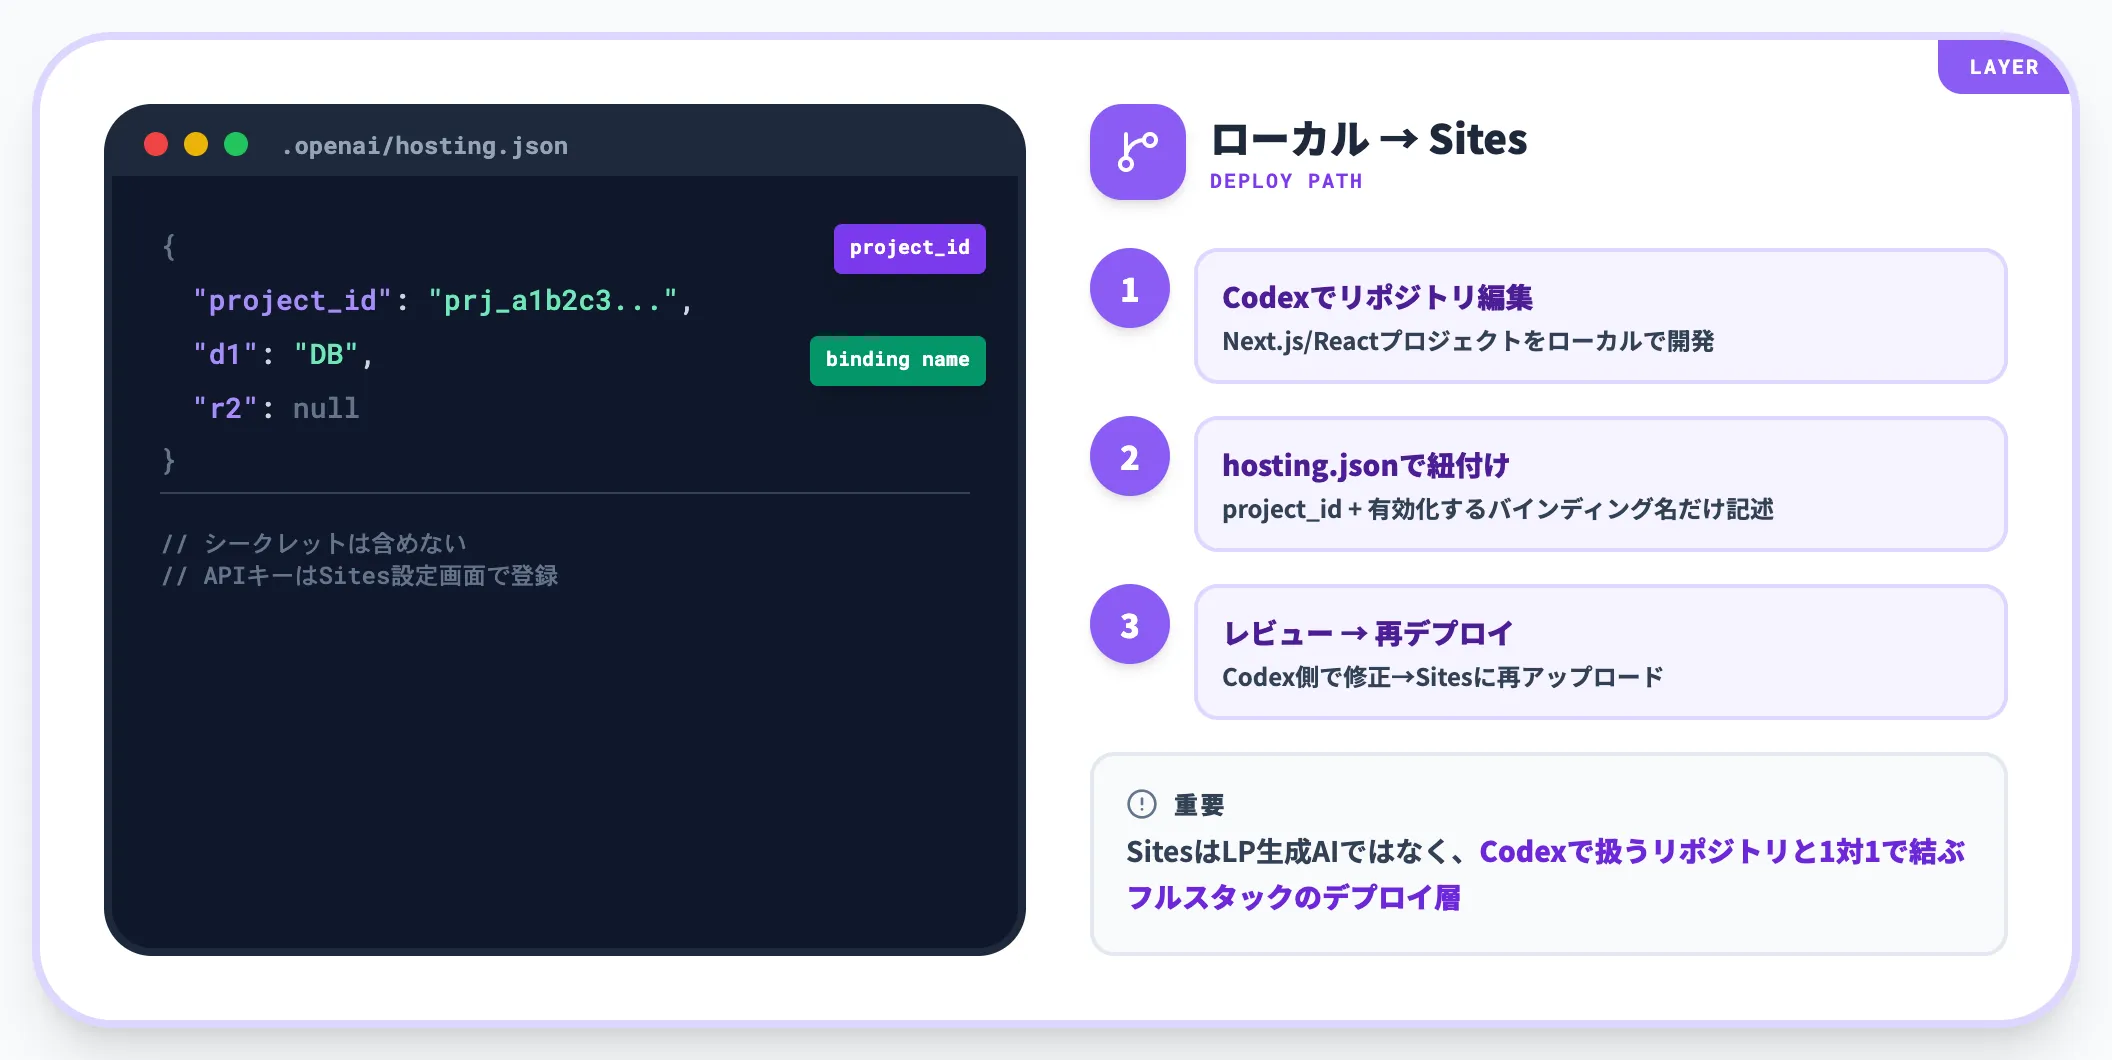Click the "prj_a1b2c3..." value
Image resolution: width=2112 pixels, height=1060 pixels.
tap(553, 300)
